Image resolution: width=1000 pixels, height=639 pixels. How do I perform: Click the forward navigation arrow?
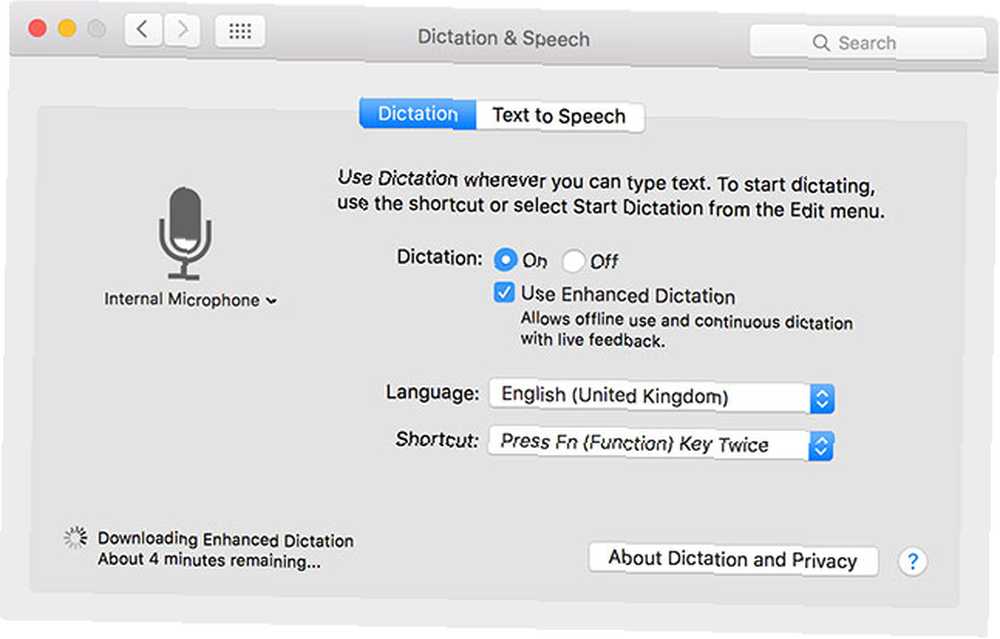coord(180,30)
